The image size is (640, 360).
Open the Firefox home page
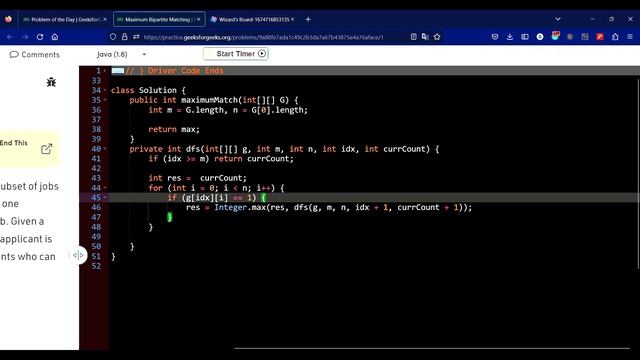(55, 37)
